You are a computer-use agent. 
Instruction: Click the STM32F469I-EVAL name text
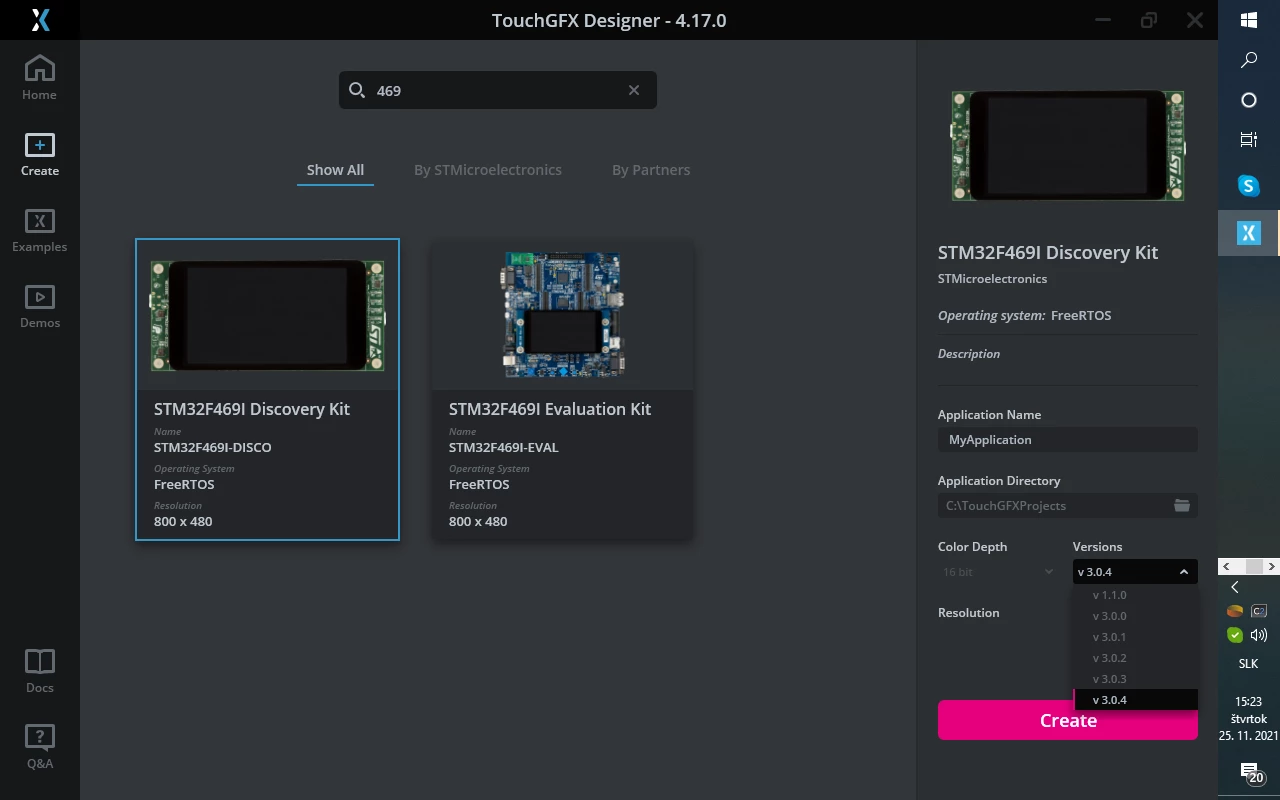pyautogui.click(x=504, y=447)
